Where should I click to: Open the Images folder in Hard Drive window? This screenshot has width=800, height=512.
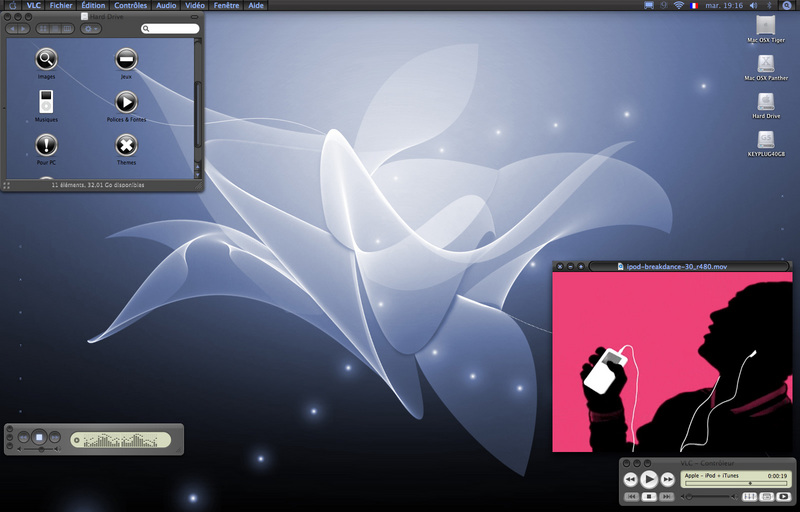46,60
